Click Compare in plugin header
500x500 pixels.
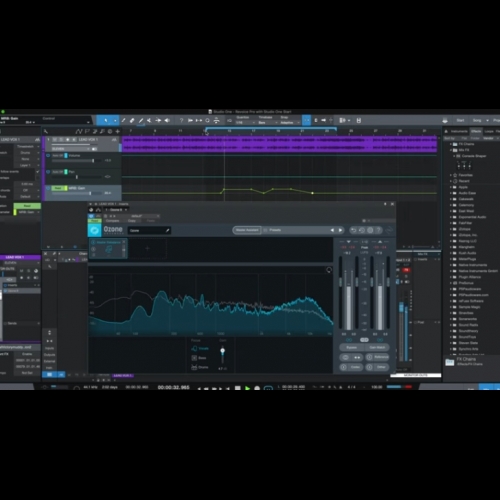point(112,221)
